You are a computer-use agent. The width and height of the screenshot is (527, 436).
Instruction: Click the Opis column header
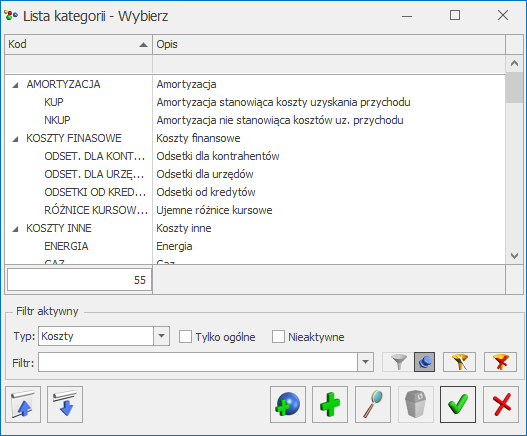click(329, 44)
